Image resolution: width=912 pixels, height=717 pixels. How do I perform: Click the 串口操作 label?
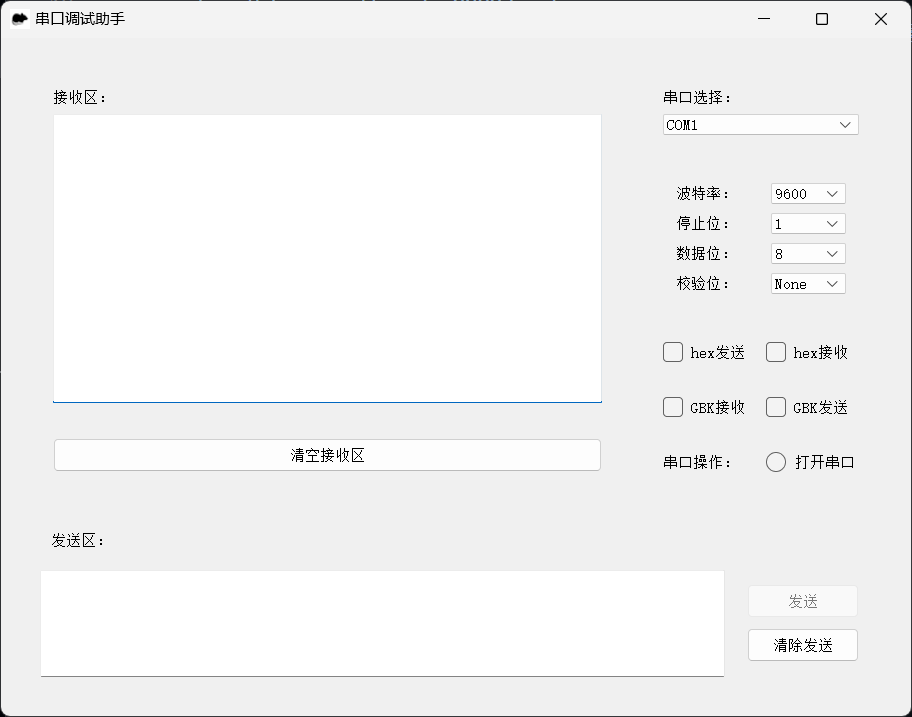pos(697,463)
